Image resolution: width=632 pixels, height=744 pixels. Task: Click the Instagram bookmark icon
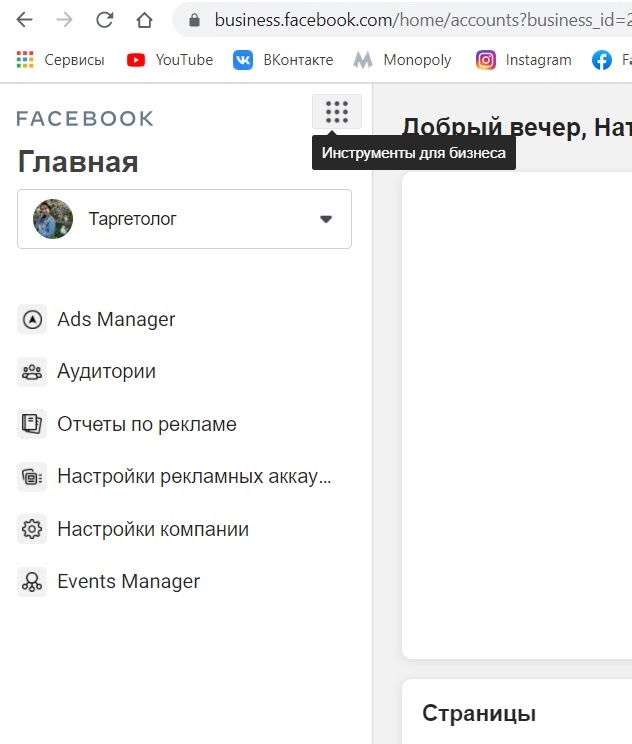pos(486,60)
